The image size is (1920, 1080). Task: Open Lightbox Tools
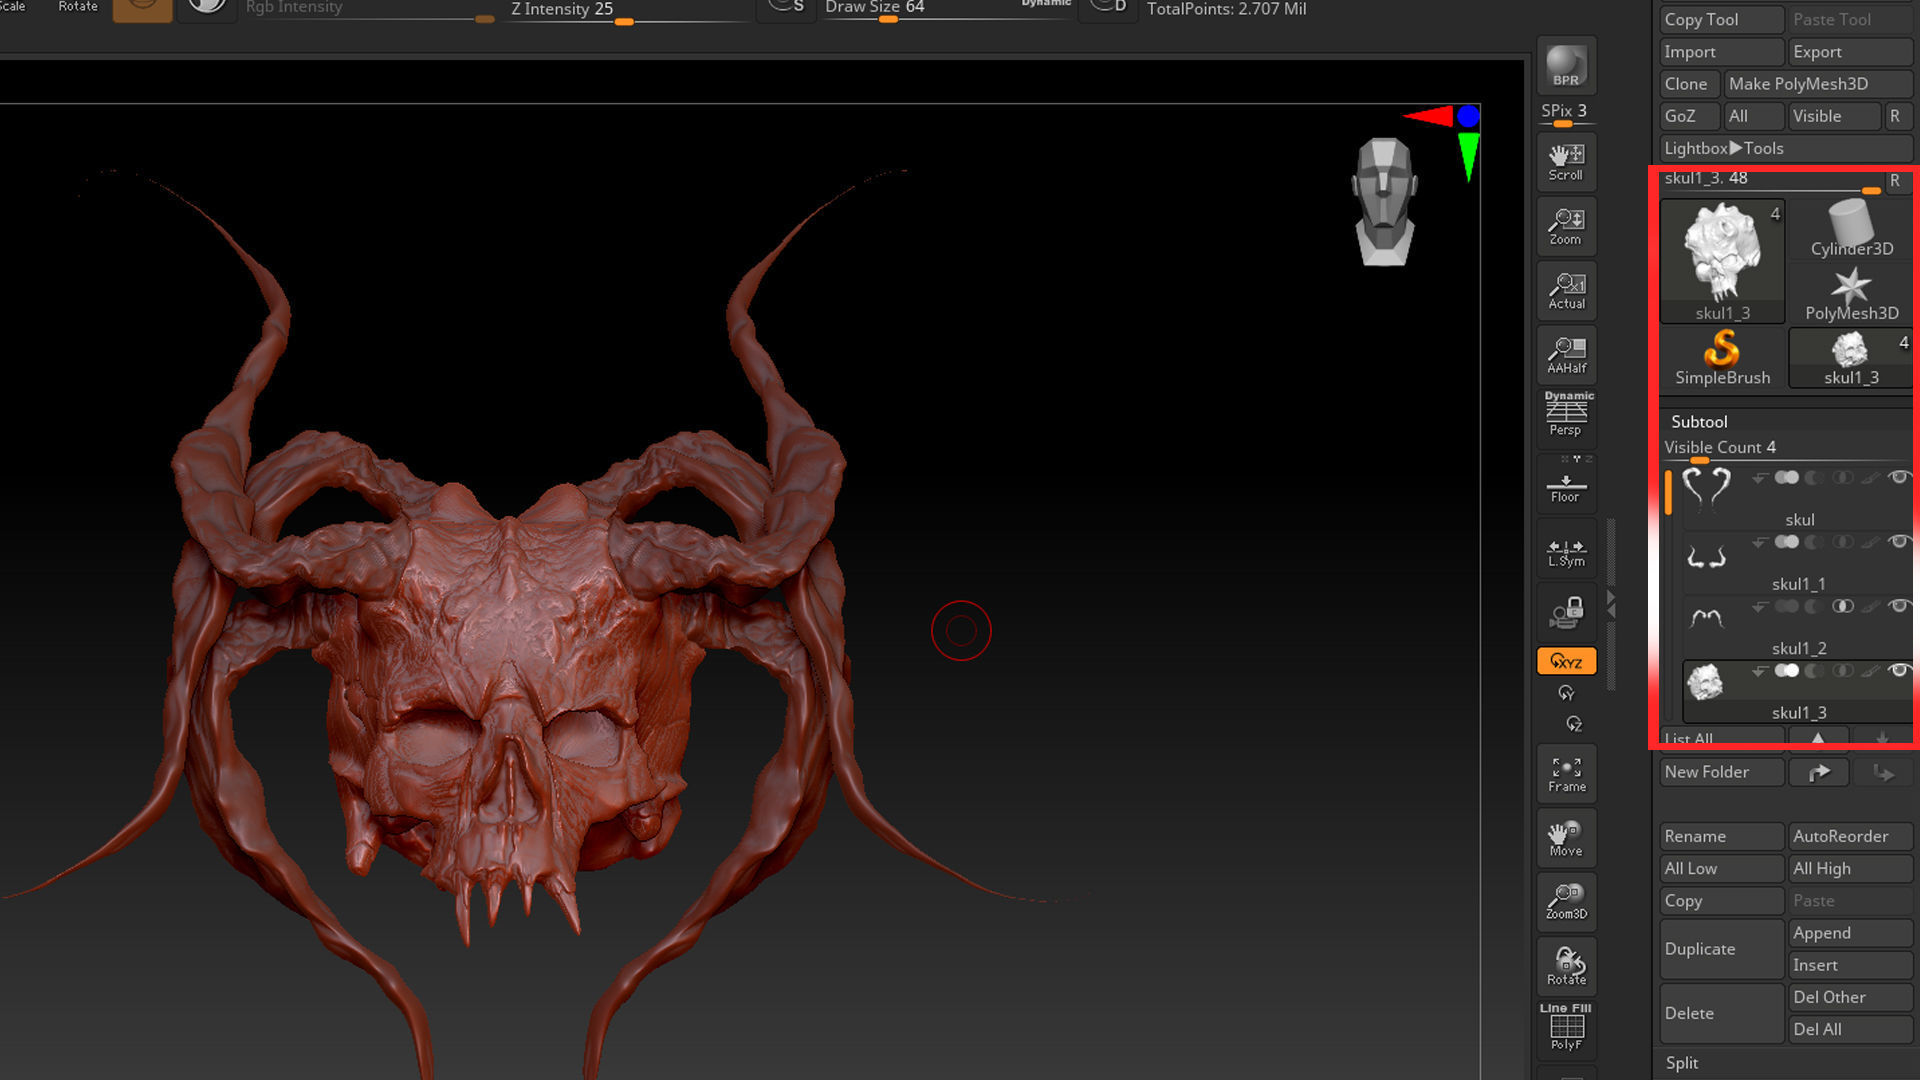point(1786,148)
